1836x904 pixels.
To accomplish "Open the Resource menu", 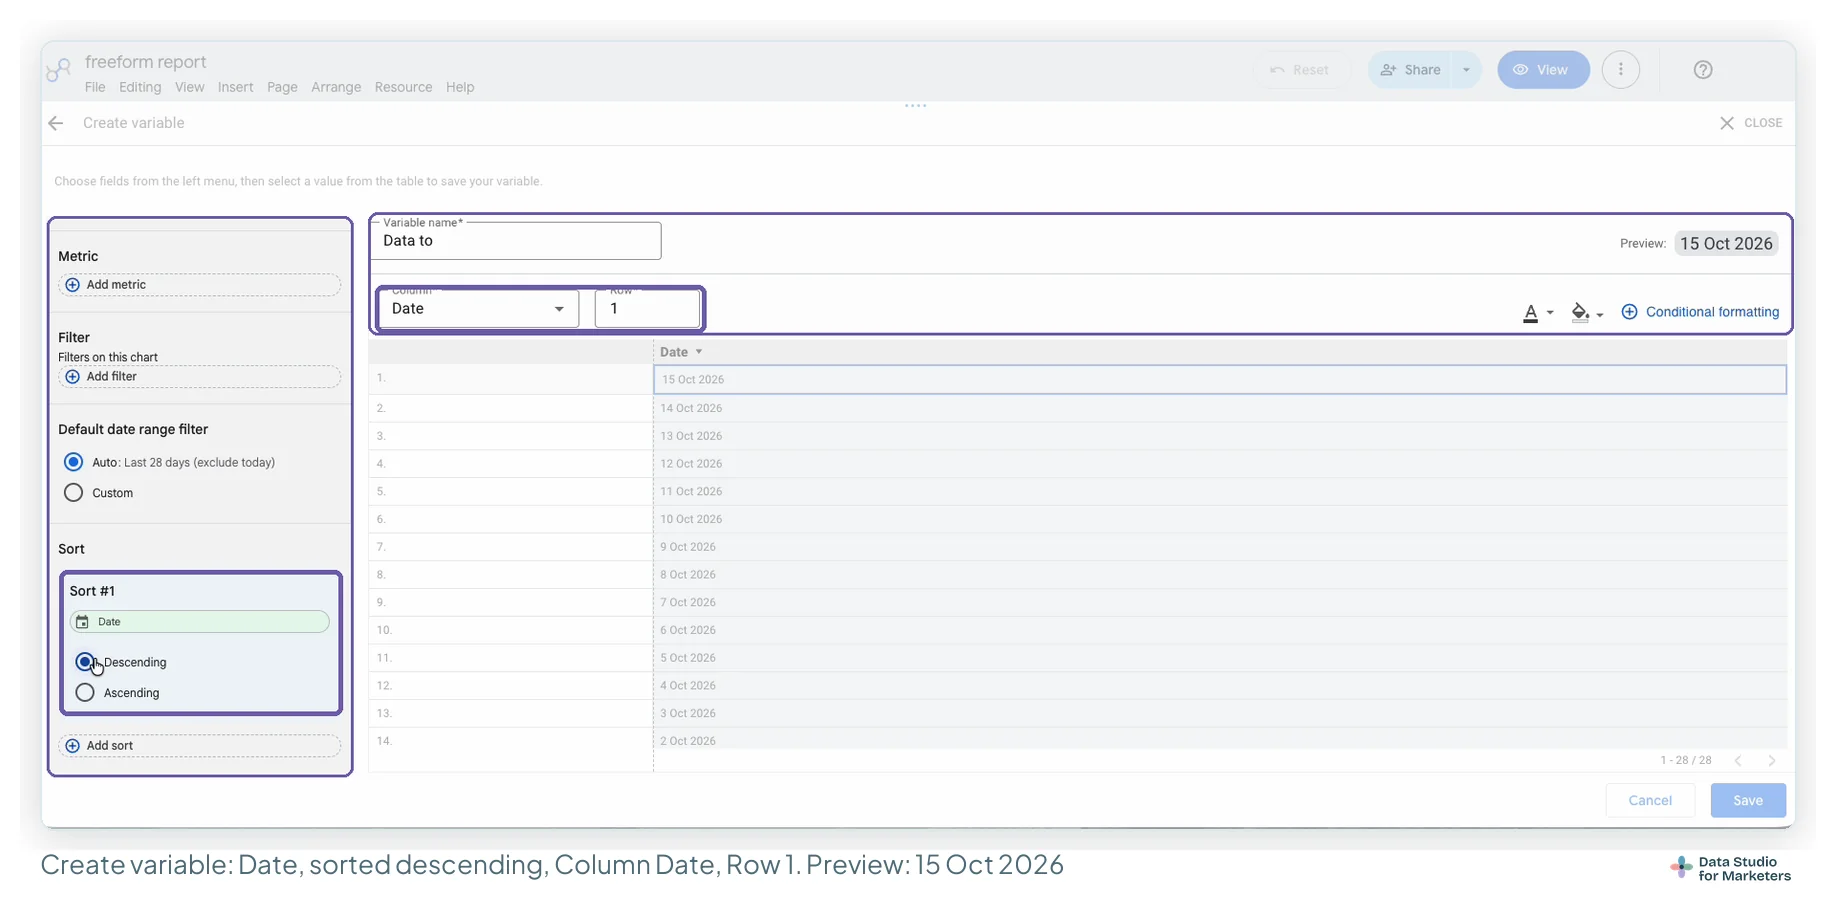I will (x=403, y=88).
